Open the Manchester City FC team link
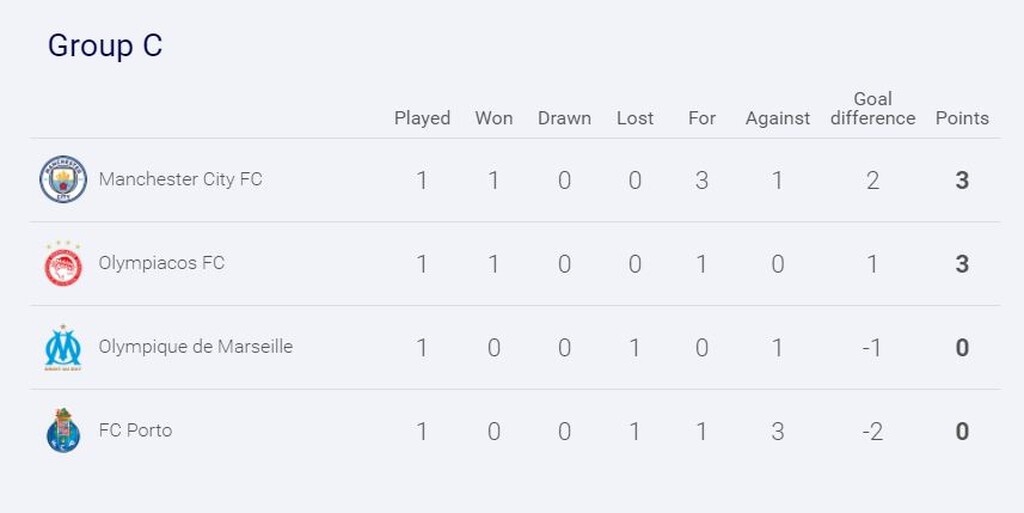The height and width of the screenshot is (513, 1024). pos(180,180)
